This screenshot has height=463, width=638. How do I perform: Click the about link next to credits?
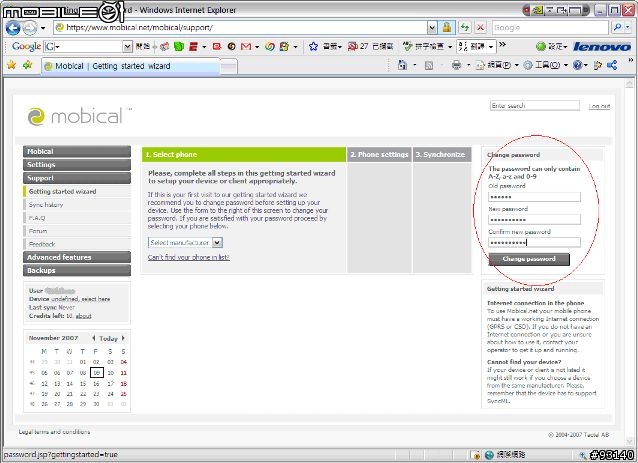[x=83, y=316]
